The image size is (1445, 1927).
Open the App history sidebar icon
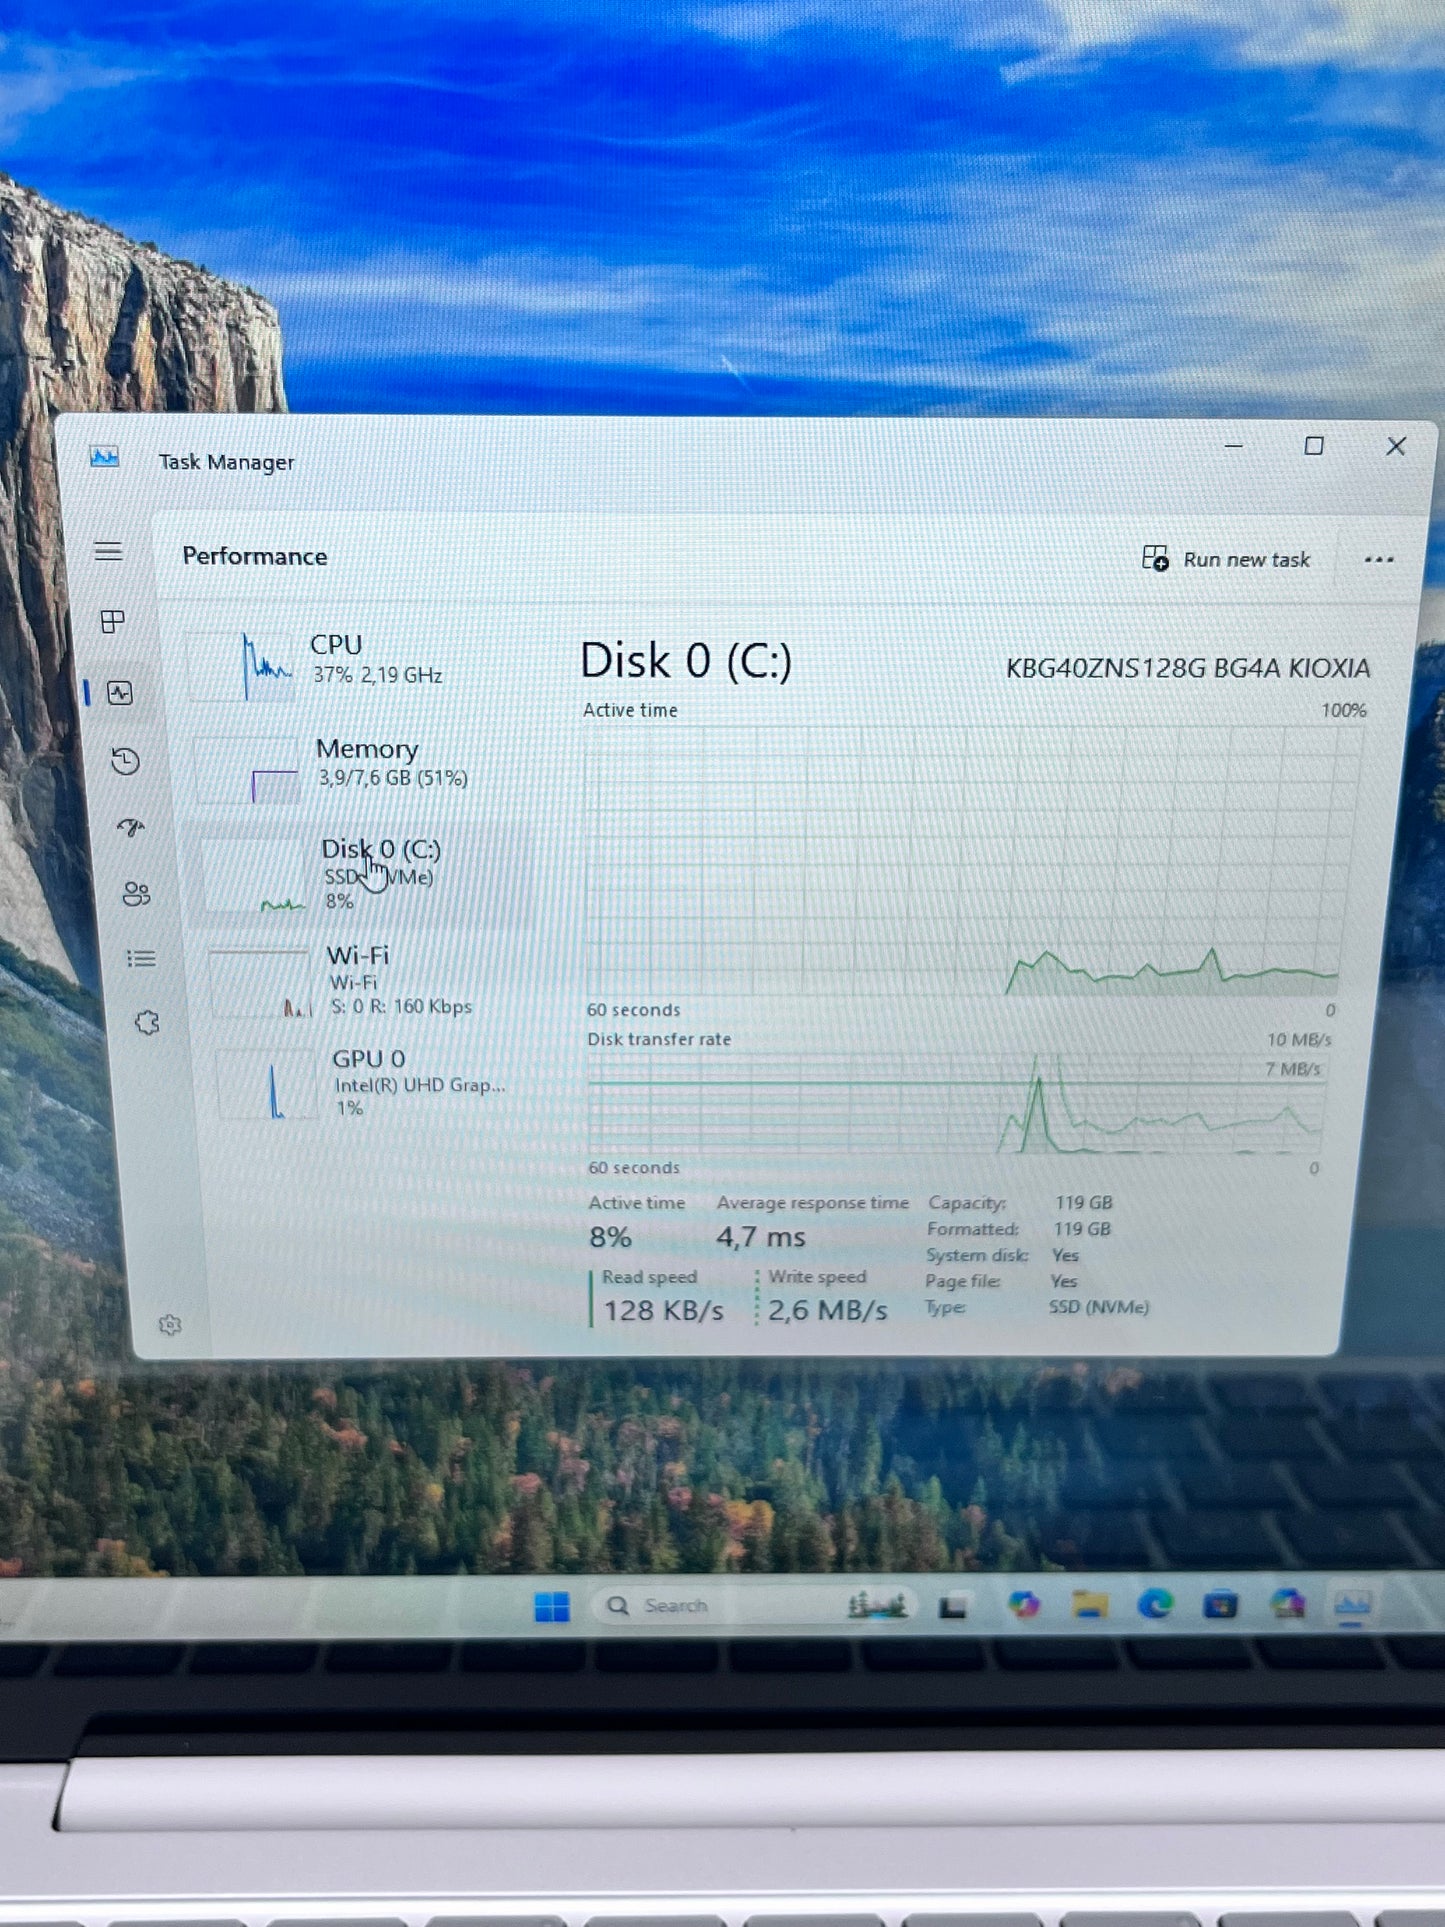click(x=125, y=762)
